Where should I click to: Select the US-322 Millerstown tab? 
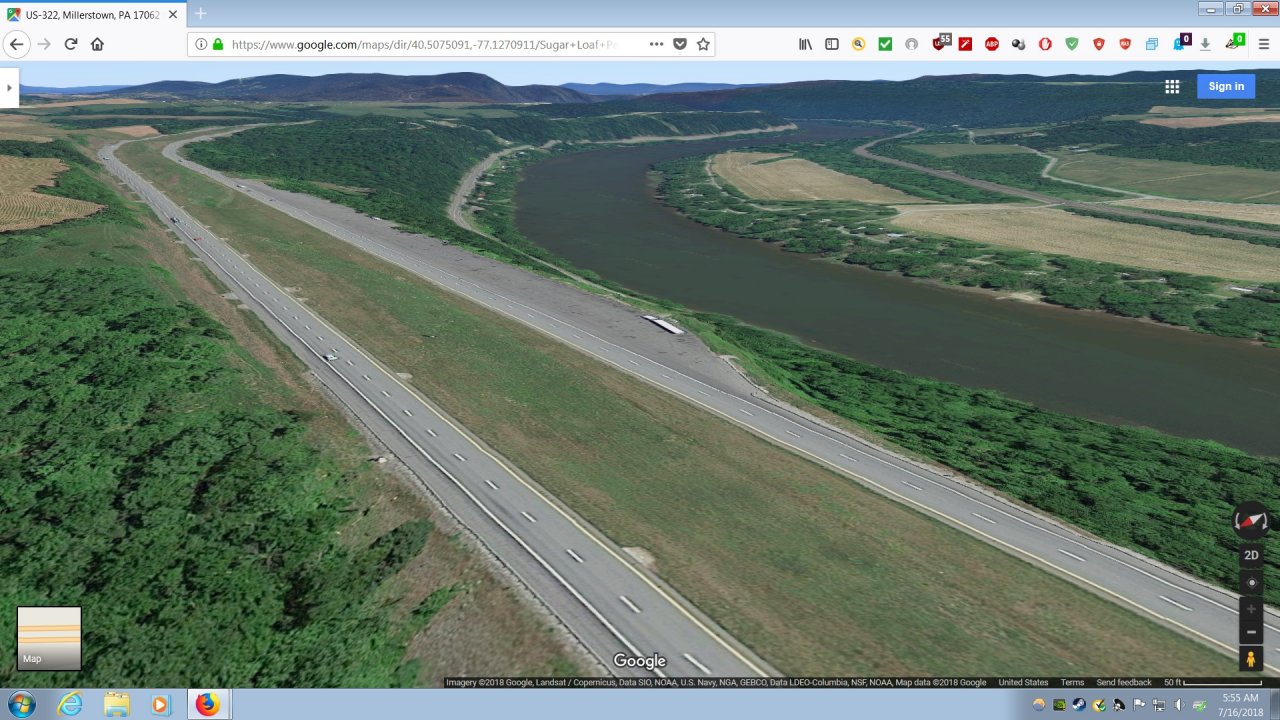[x=90, y=14]
